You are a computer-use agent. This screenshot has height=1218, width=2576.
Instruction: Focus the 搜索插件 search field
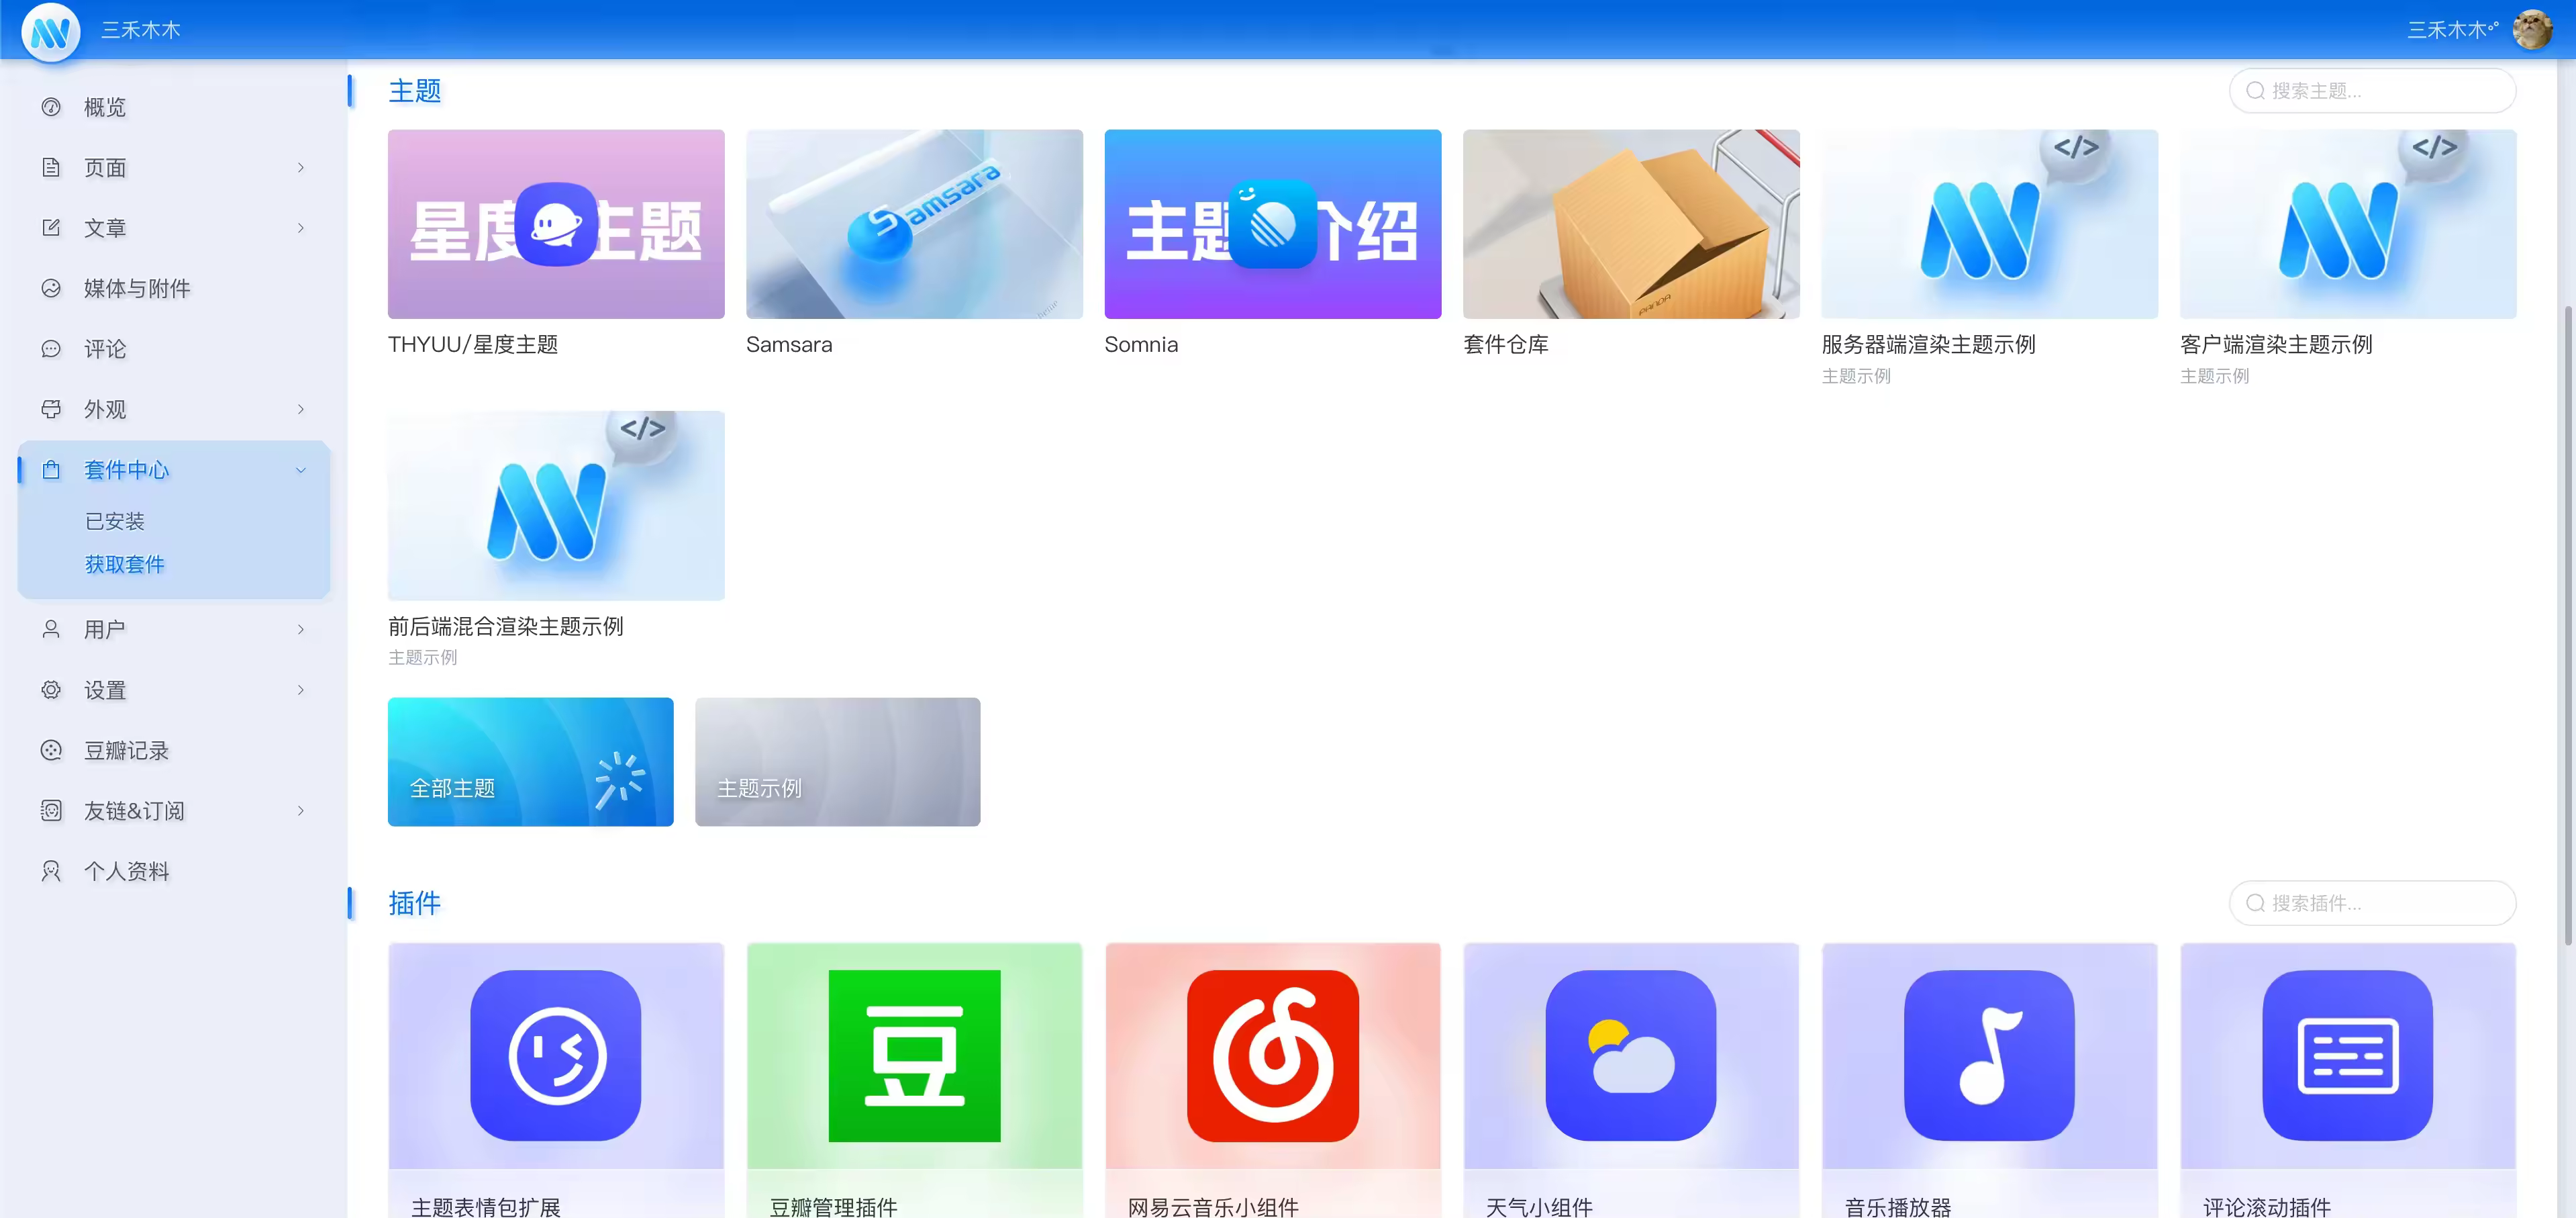2372,903
